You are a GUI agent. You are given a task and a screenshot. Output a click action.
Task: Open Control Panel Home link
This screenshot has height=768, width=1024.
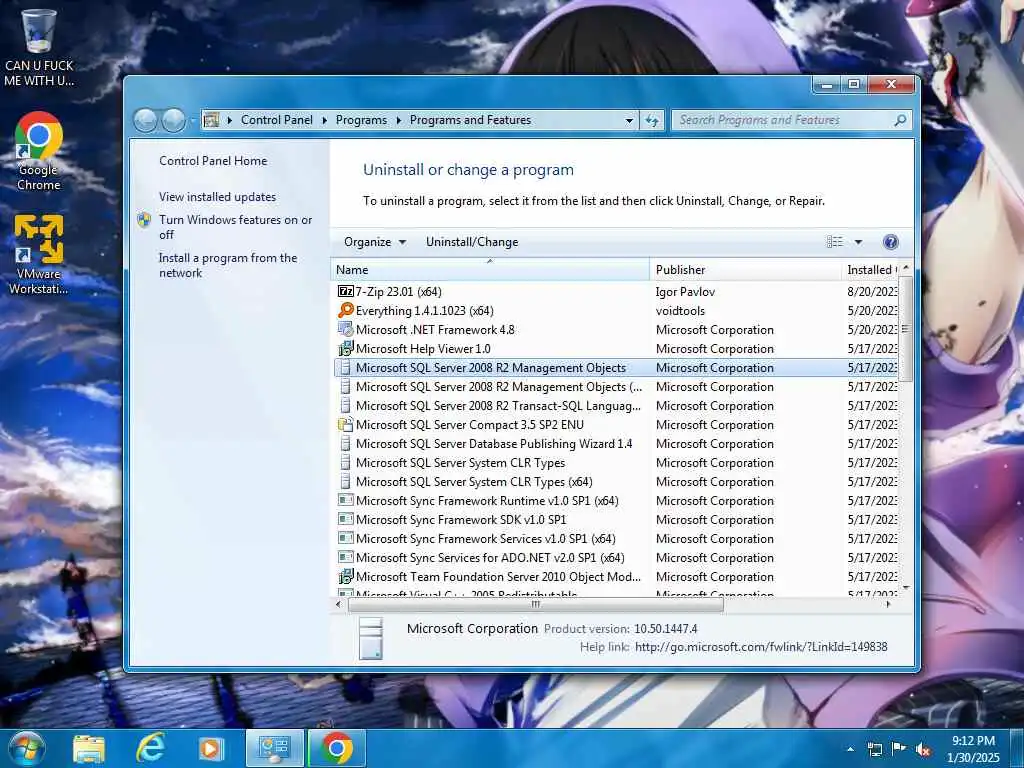pos(213,161)
